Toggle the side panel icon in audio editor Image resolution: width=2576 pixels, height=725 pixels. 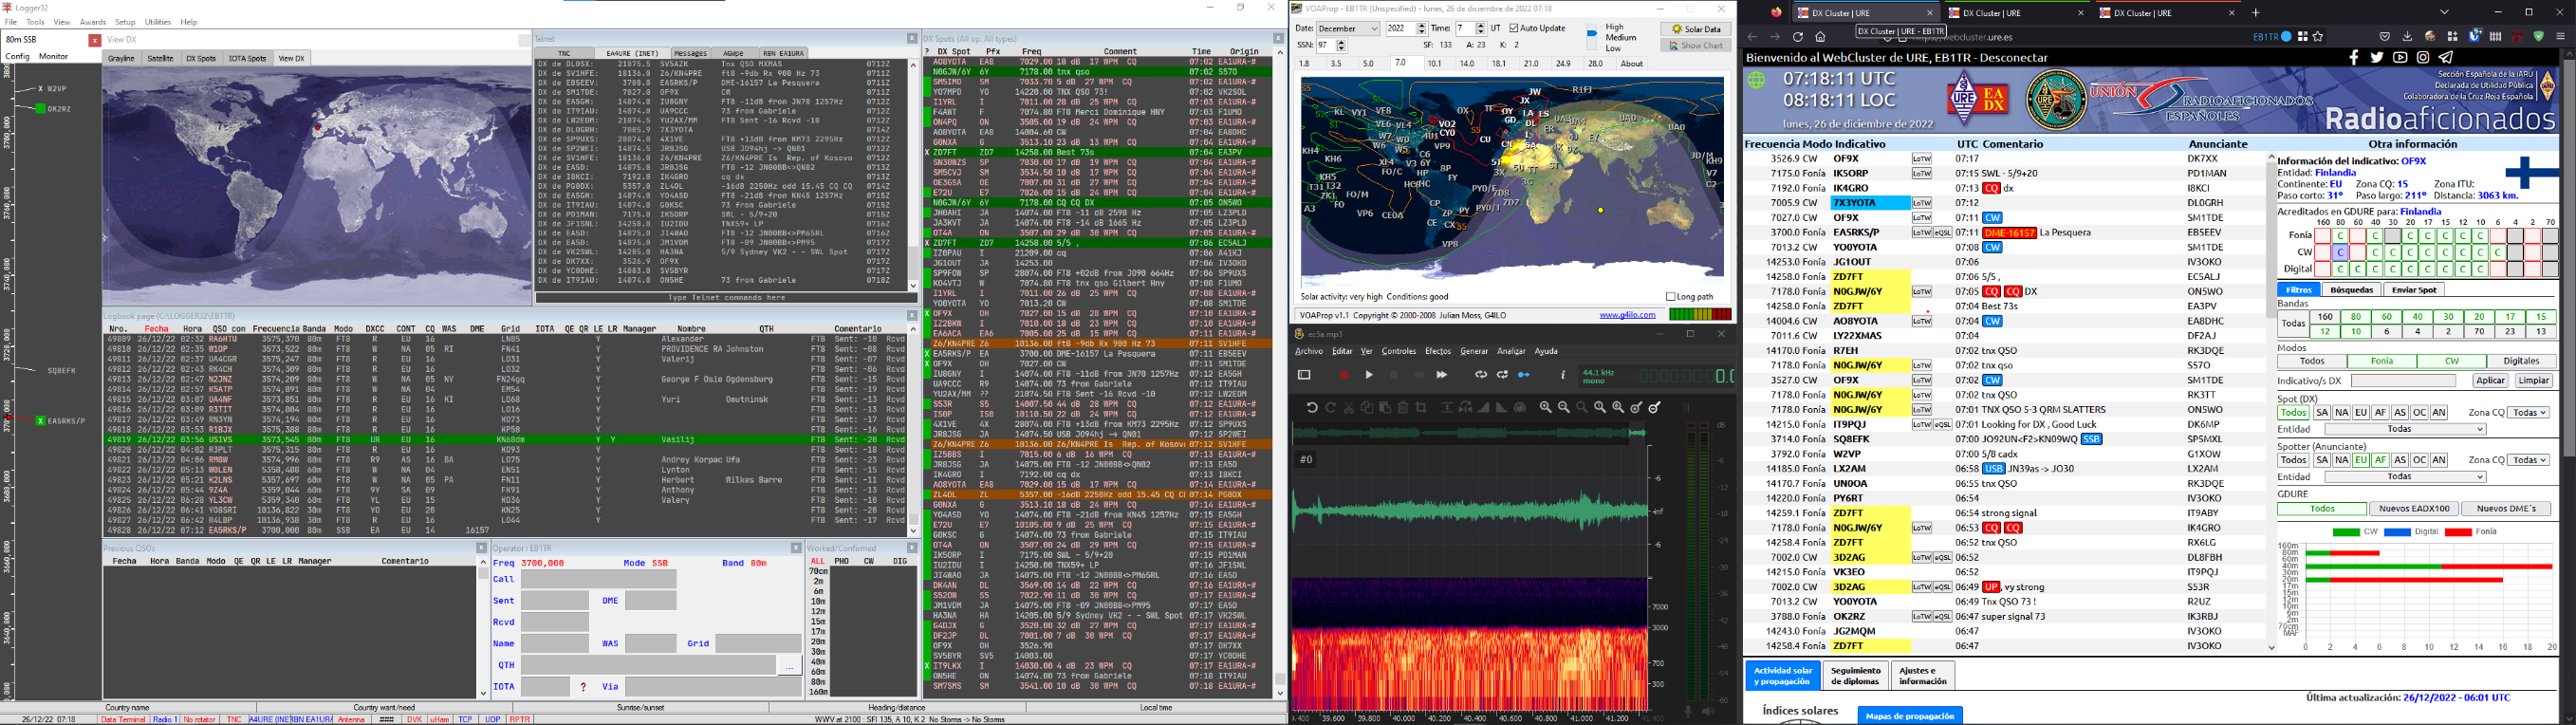(1304, 375)
